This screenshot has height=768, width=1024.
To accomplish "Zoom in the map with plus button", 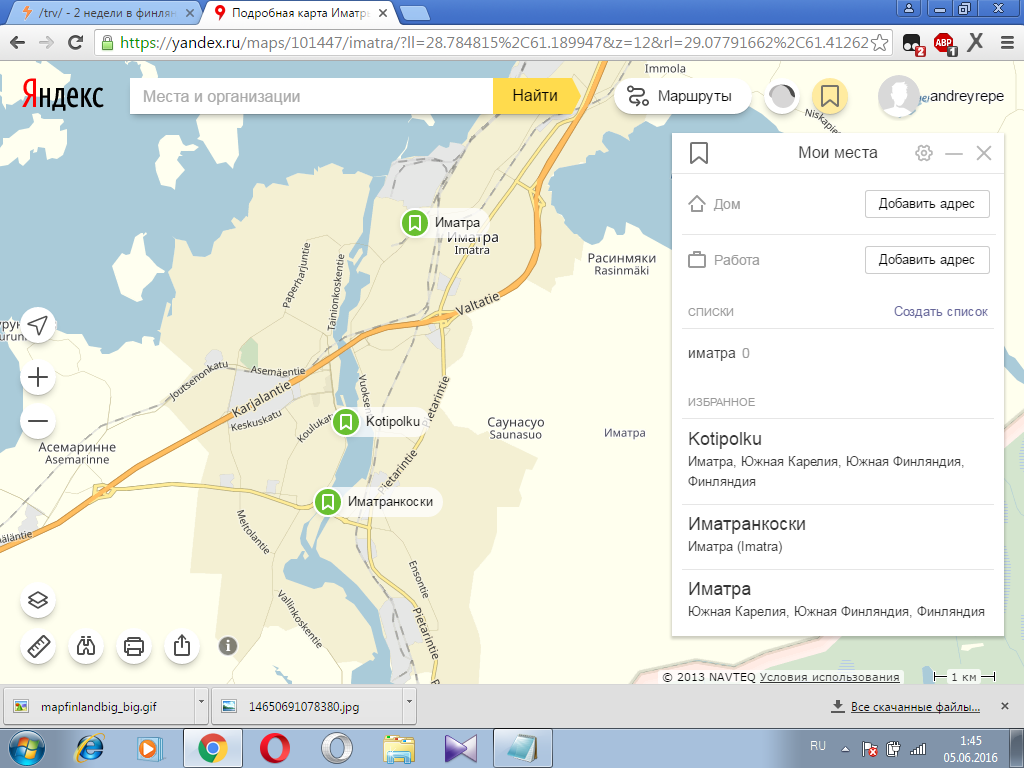I will (38, 377).
